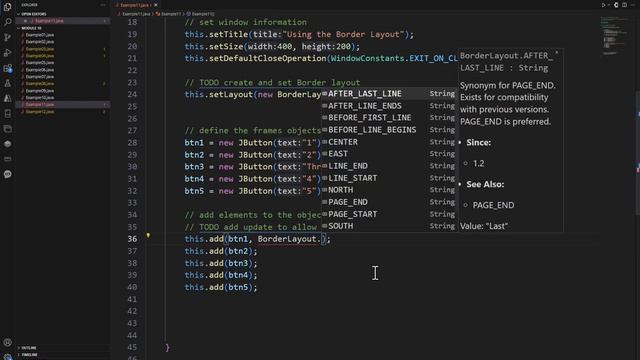Choose LINE_END from autocomplete list
This screenshot has width=640, height=360.
point(389,166)
